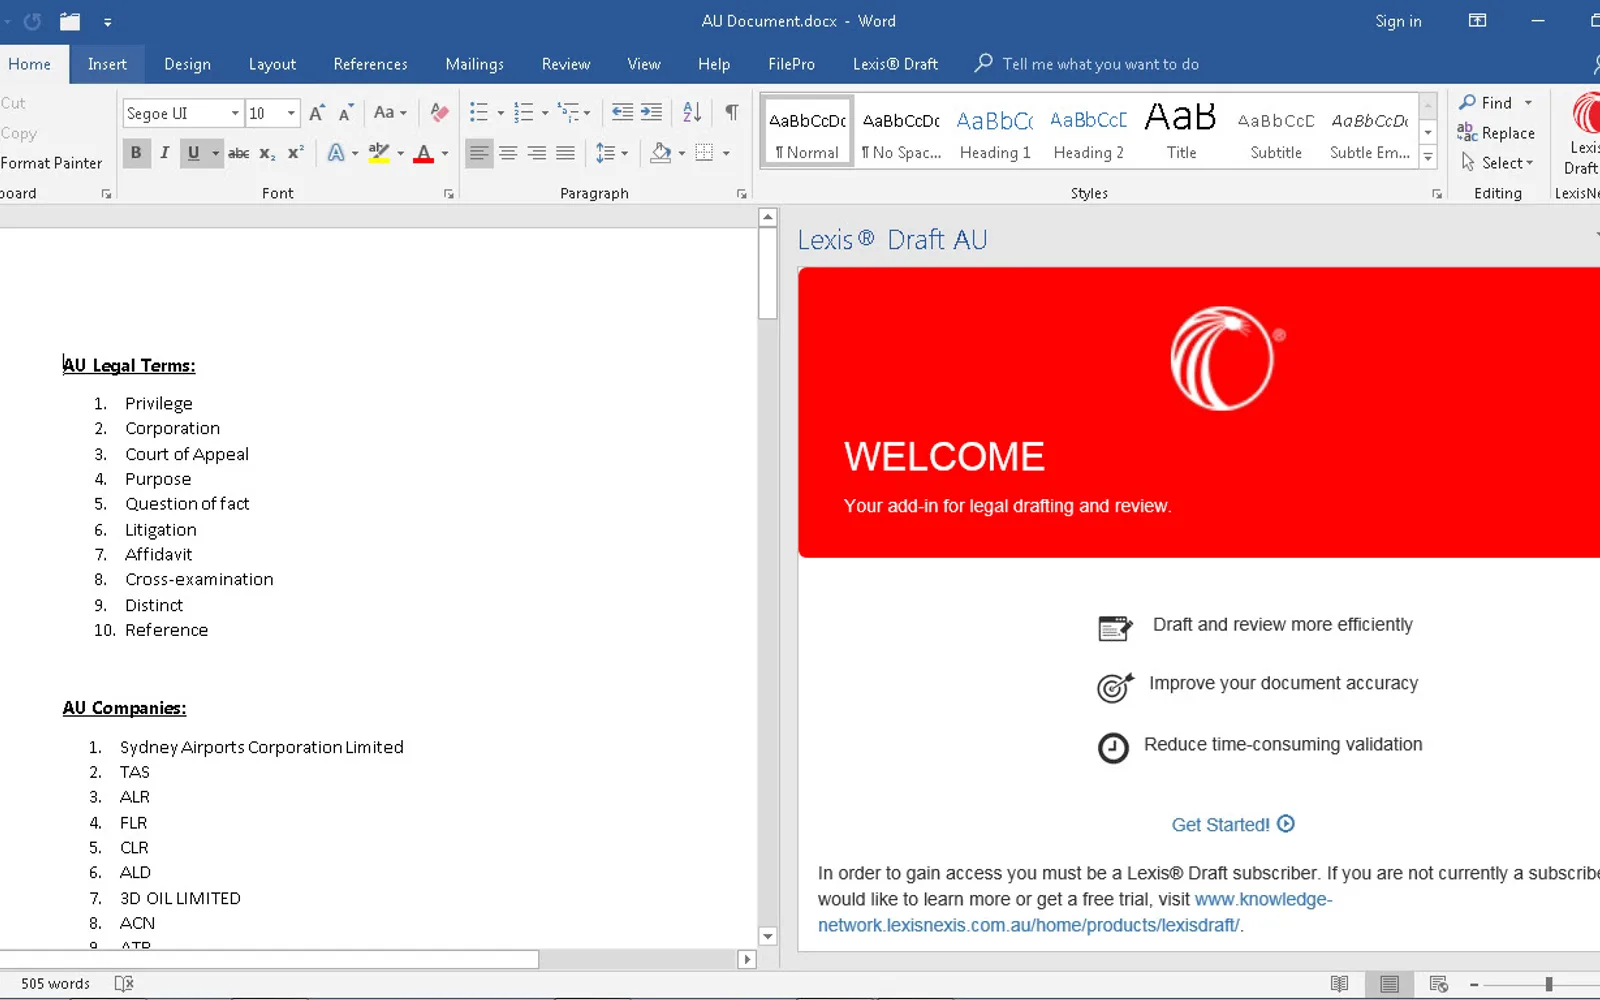Apply numbered list formatting

(523, 113)
